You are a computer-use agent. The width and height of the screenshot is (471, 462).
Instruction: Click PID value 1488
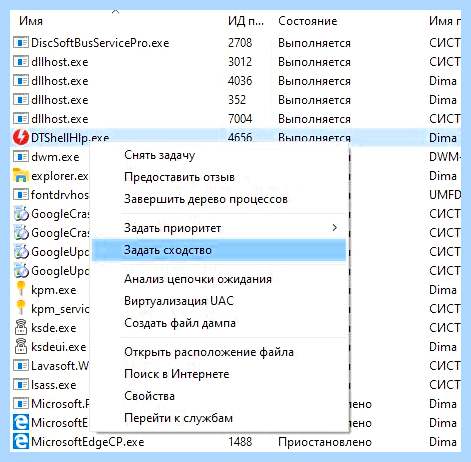[x=240, y=442]
